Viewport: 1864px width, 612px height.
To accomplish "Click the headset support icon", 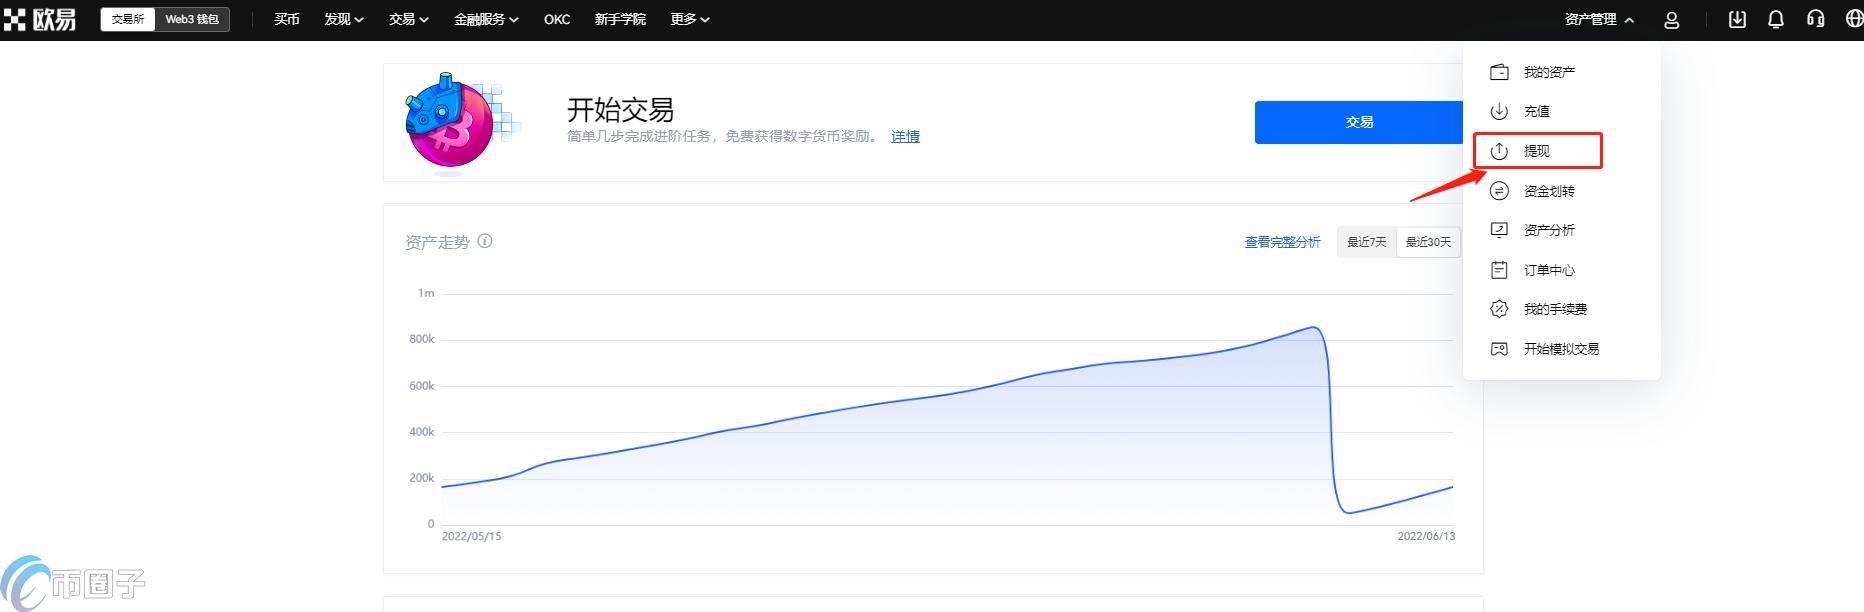I will point(1815,20).
